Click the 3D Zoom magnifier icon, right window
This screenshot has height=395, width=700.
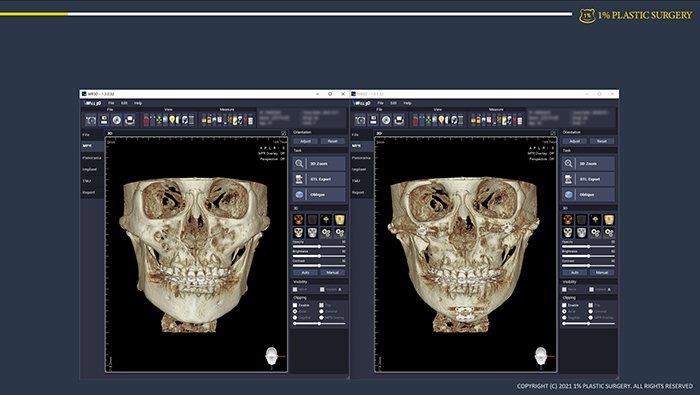pos(568,164)
